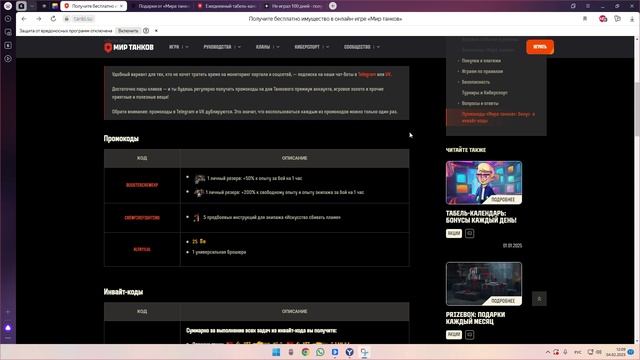This screenshot has height=360, width=640.
Task: Open the browser menu hamburger icon
Action: point(588,6)
